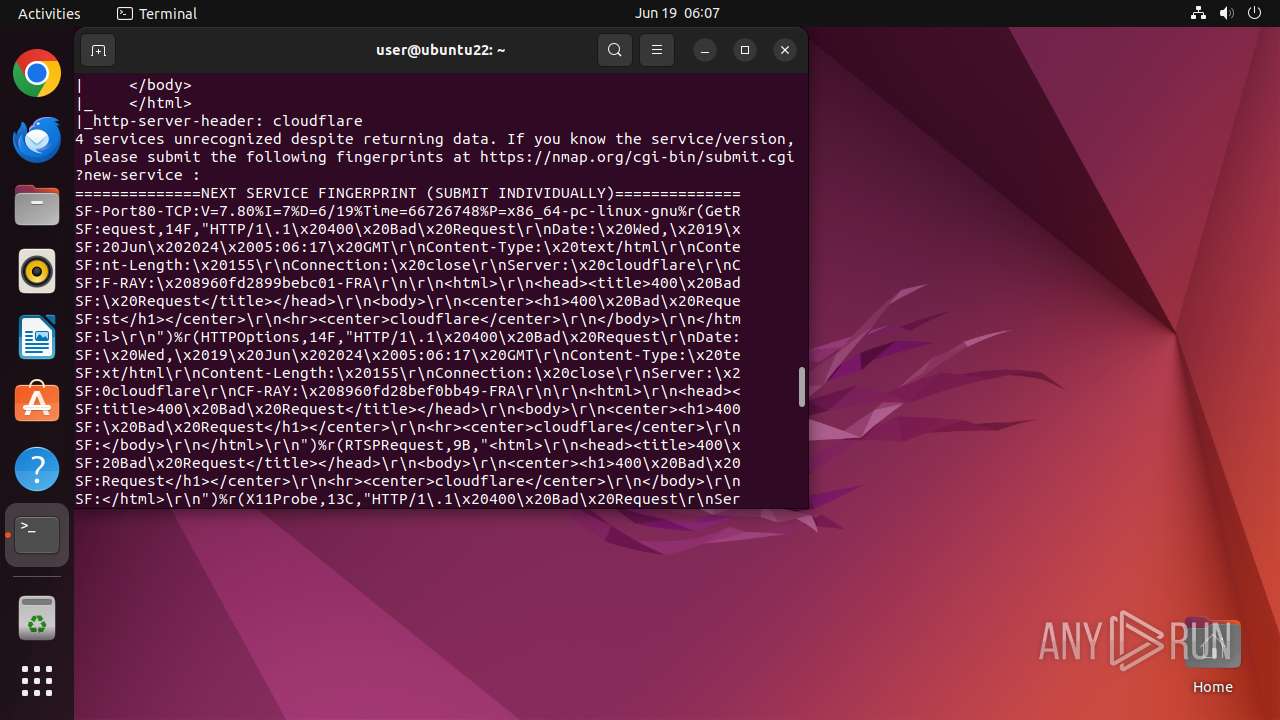Click the line containing 'RTSPRequest,9B'
The height and width of the screenshot is (720, 1280).
tap(408, 445)
